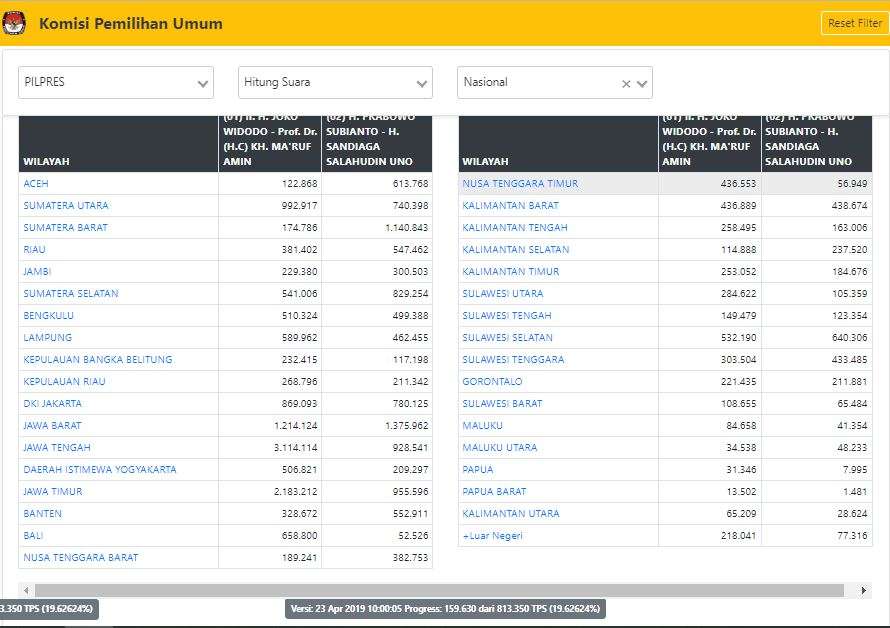This screenshot has height=628, width=890.
Task: Click the KPU logo icon
Action: pyautogui.click(x=15, y=23)
